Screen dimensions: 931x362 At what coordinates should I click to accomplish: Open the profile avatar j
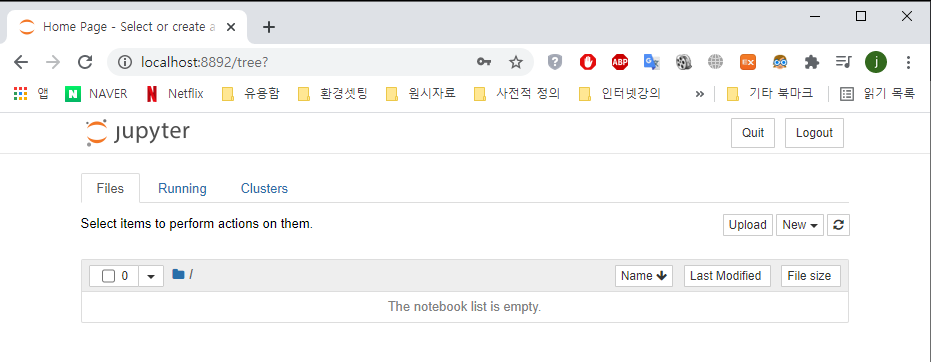point(876,62)
